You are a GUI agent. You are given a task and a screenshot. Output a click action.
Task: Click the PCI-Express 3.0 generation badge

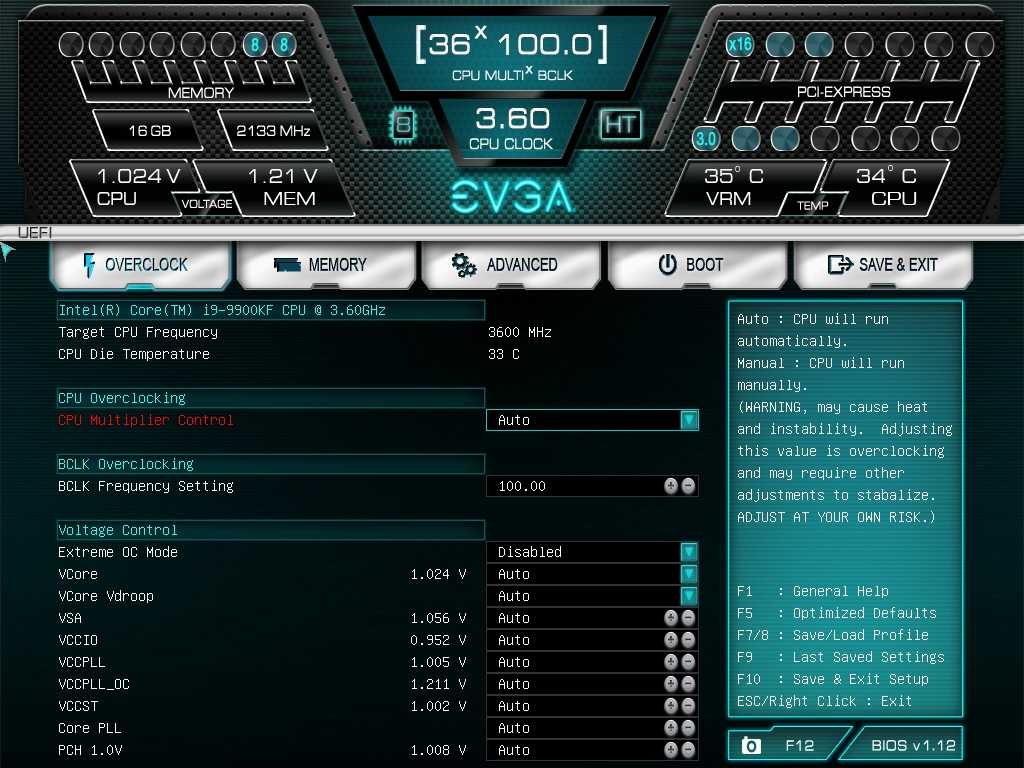[x=706, y=138]
